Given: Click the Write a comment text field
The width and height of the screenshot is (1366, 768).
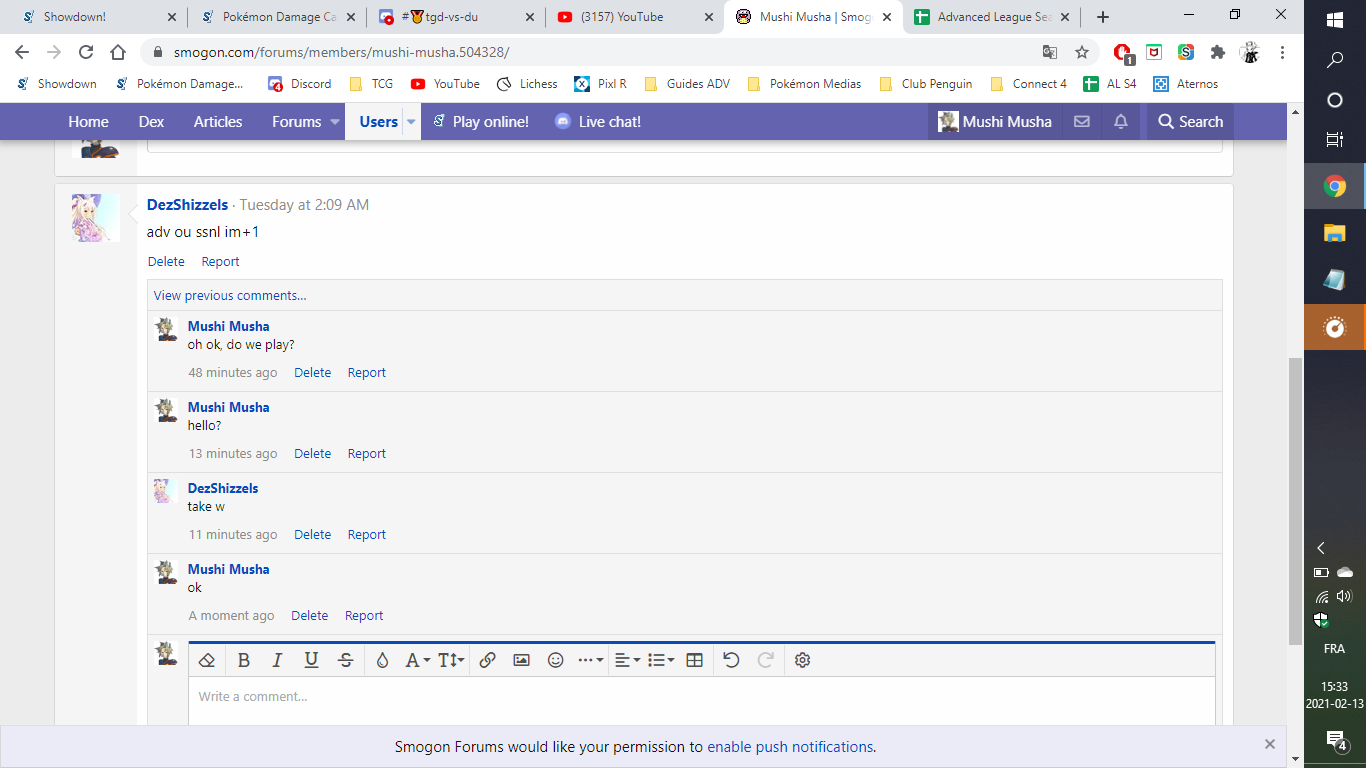Looking at the screenshot, I should click(x=700, y=697).
